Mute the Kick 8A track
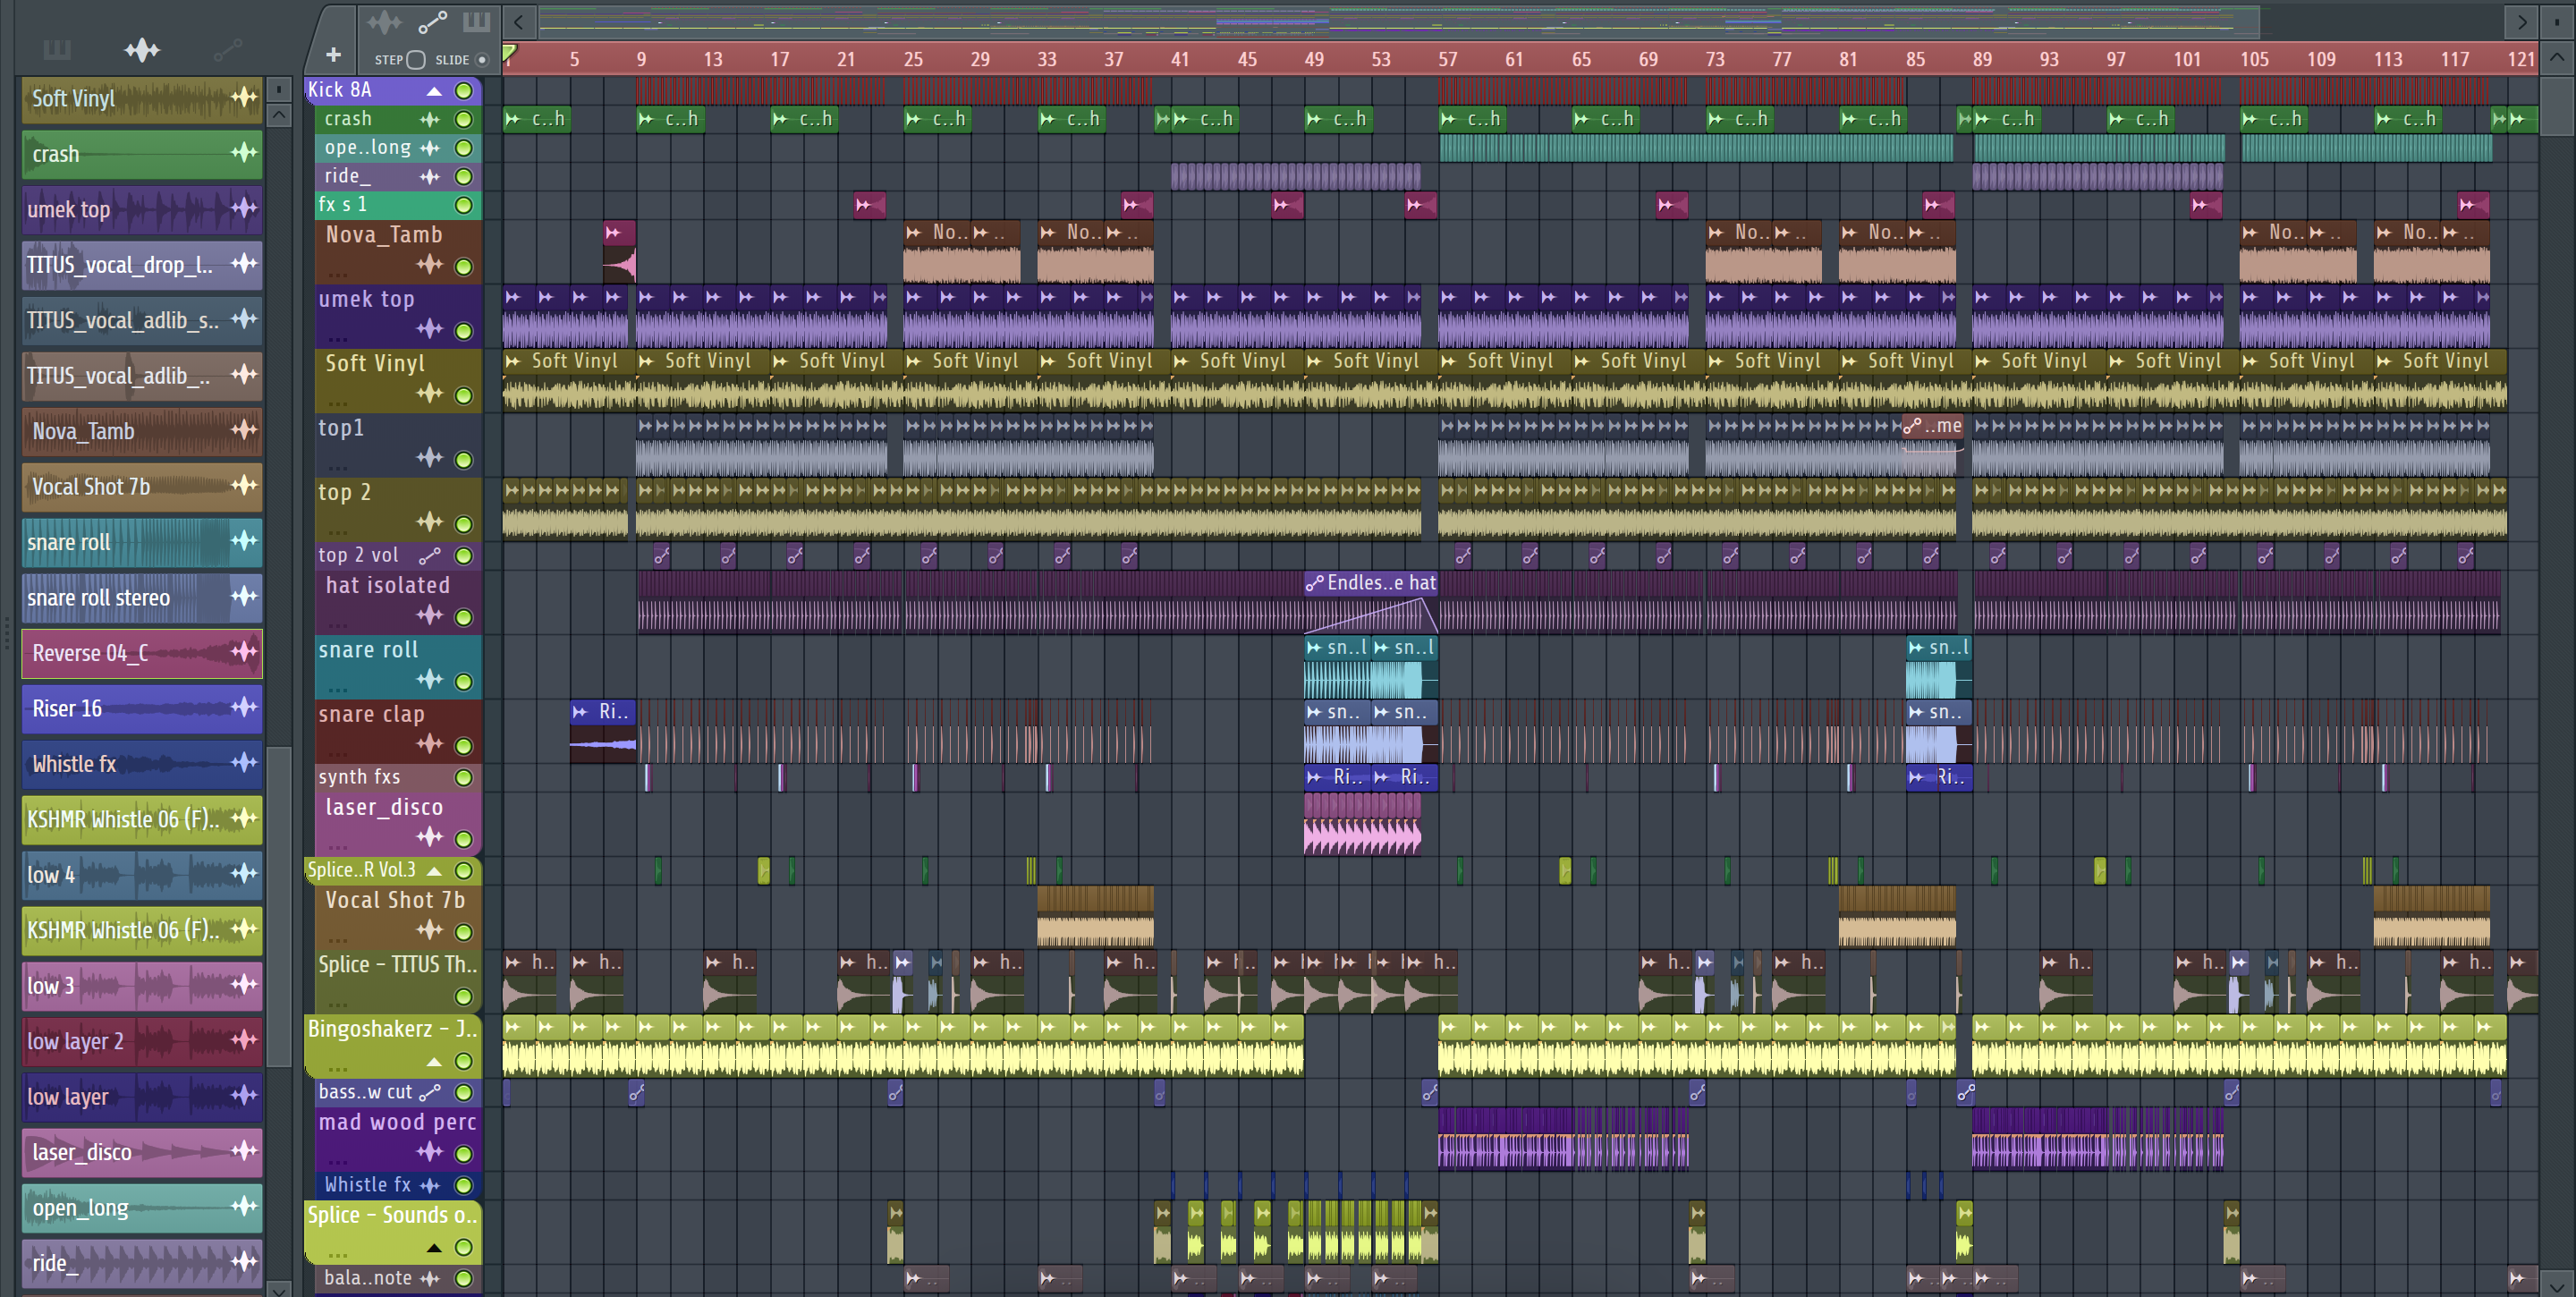Image resolution: width=2576 pixels, height=1297 pixels. [464, 90]
